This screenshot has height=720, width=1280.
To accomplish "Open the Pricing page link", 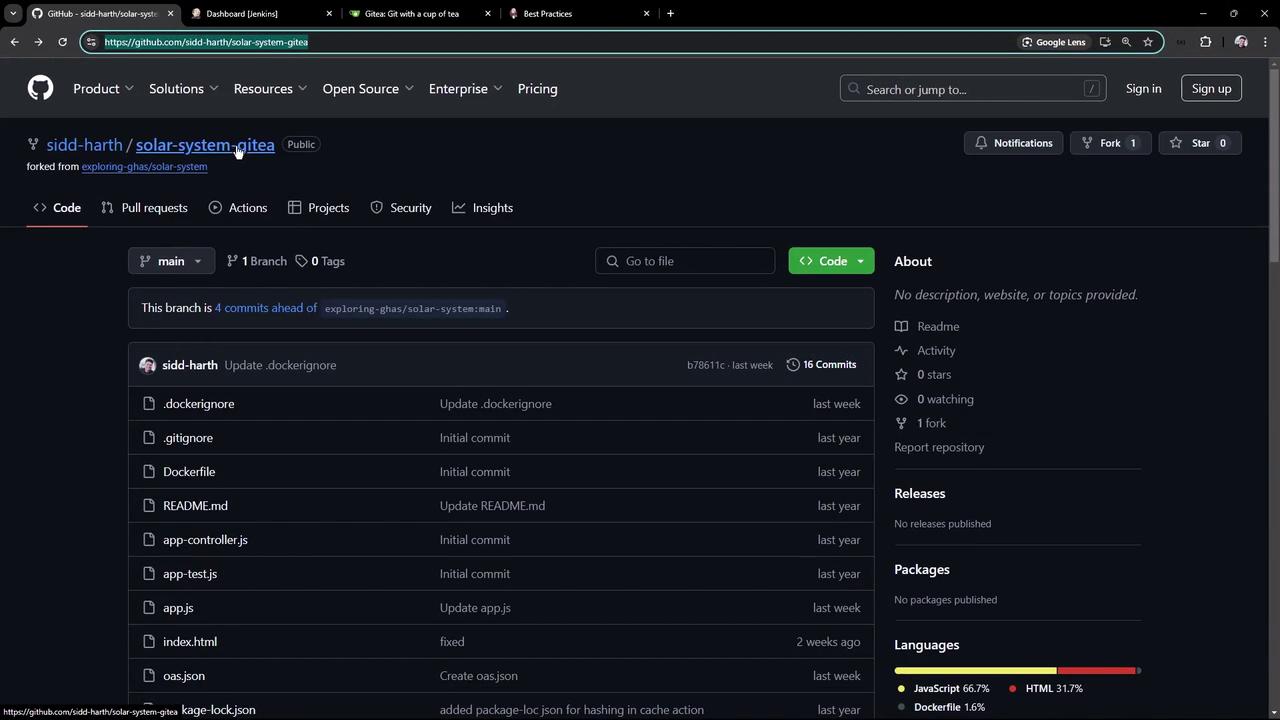I will pos(538,89).
